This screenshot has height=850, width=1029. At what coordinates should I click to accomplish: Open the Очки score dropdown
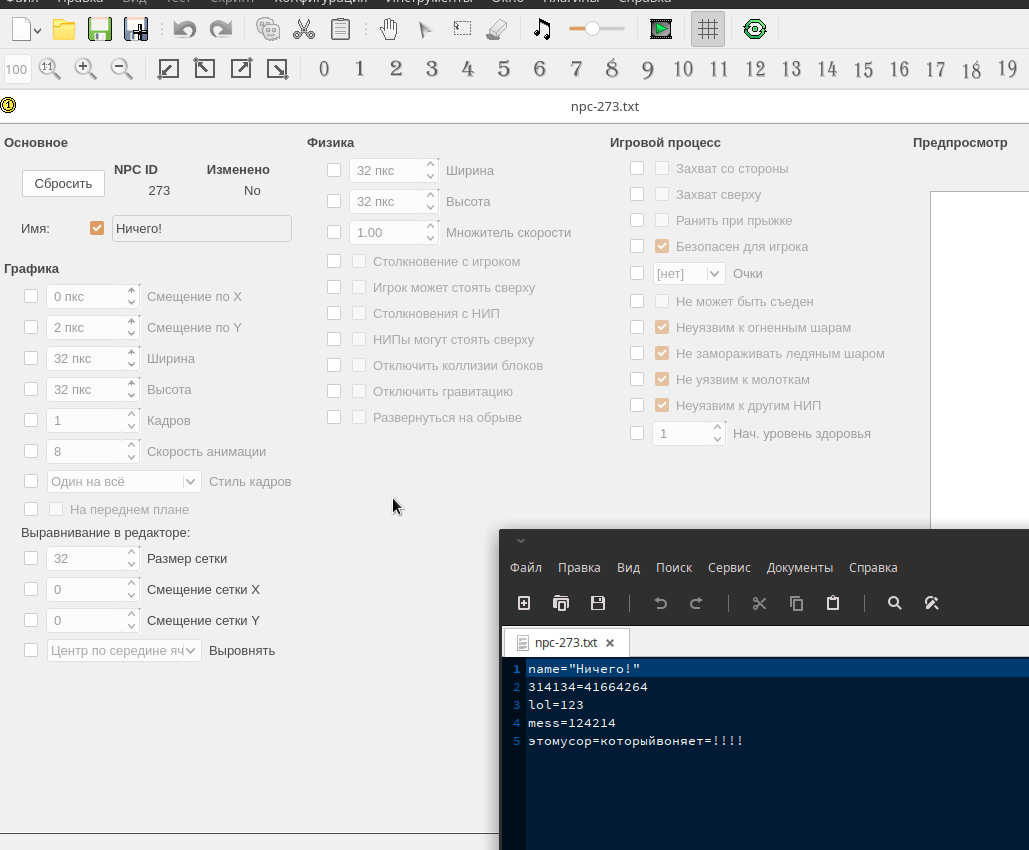coord(689,273)
